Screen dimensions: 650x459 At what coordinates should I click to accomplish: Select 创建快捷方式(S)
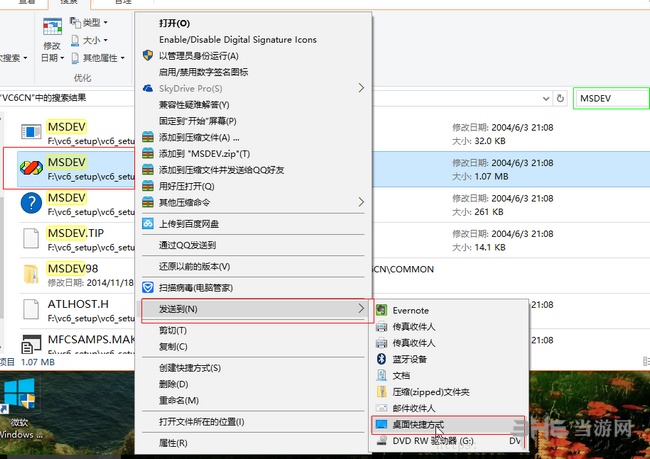[x=190, y=368]
